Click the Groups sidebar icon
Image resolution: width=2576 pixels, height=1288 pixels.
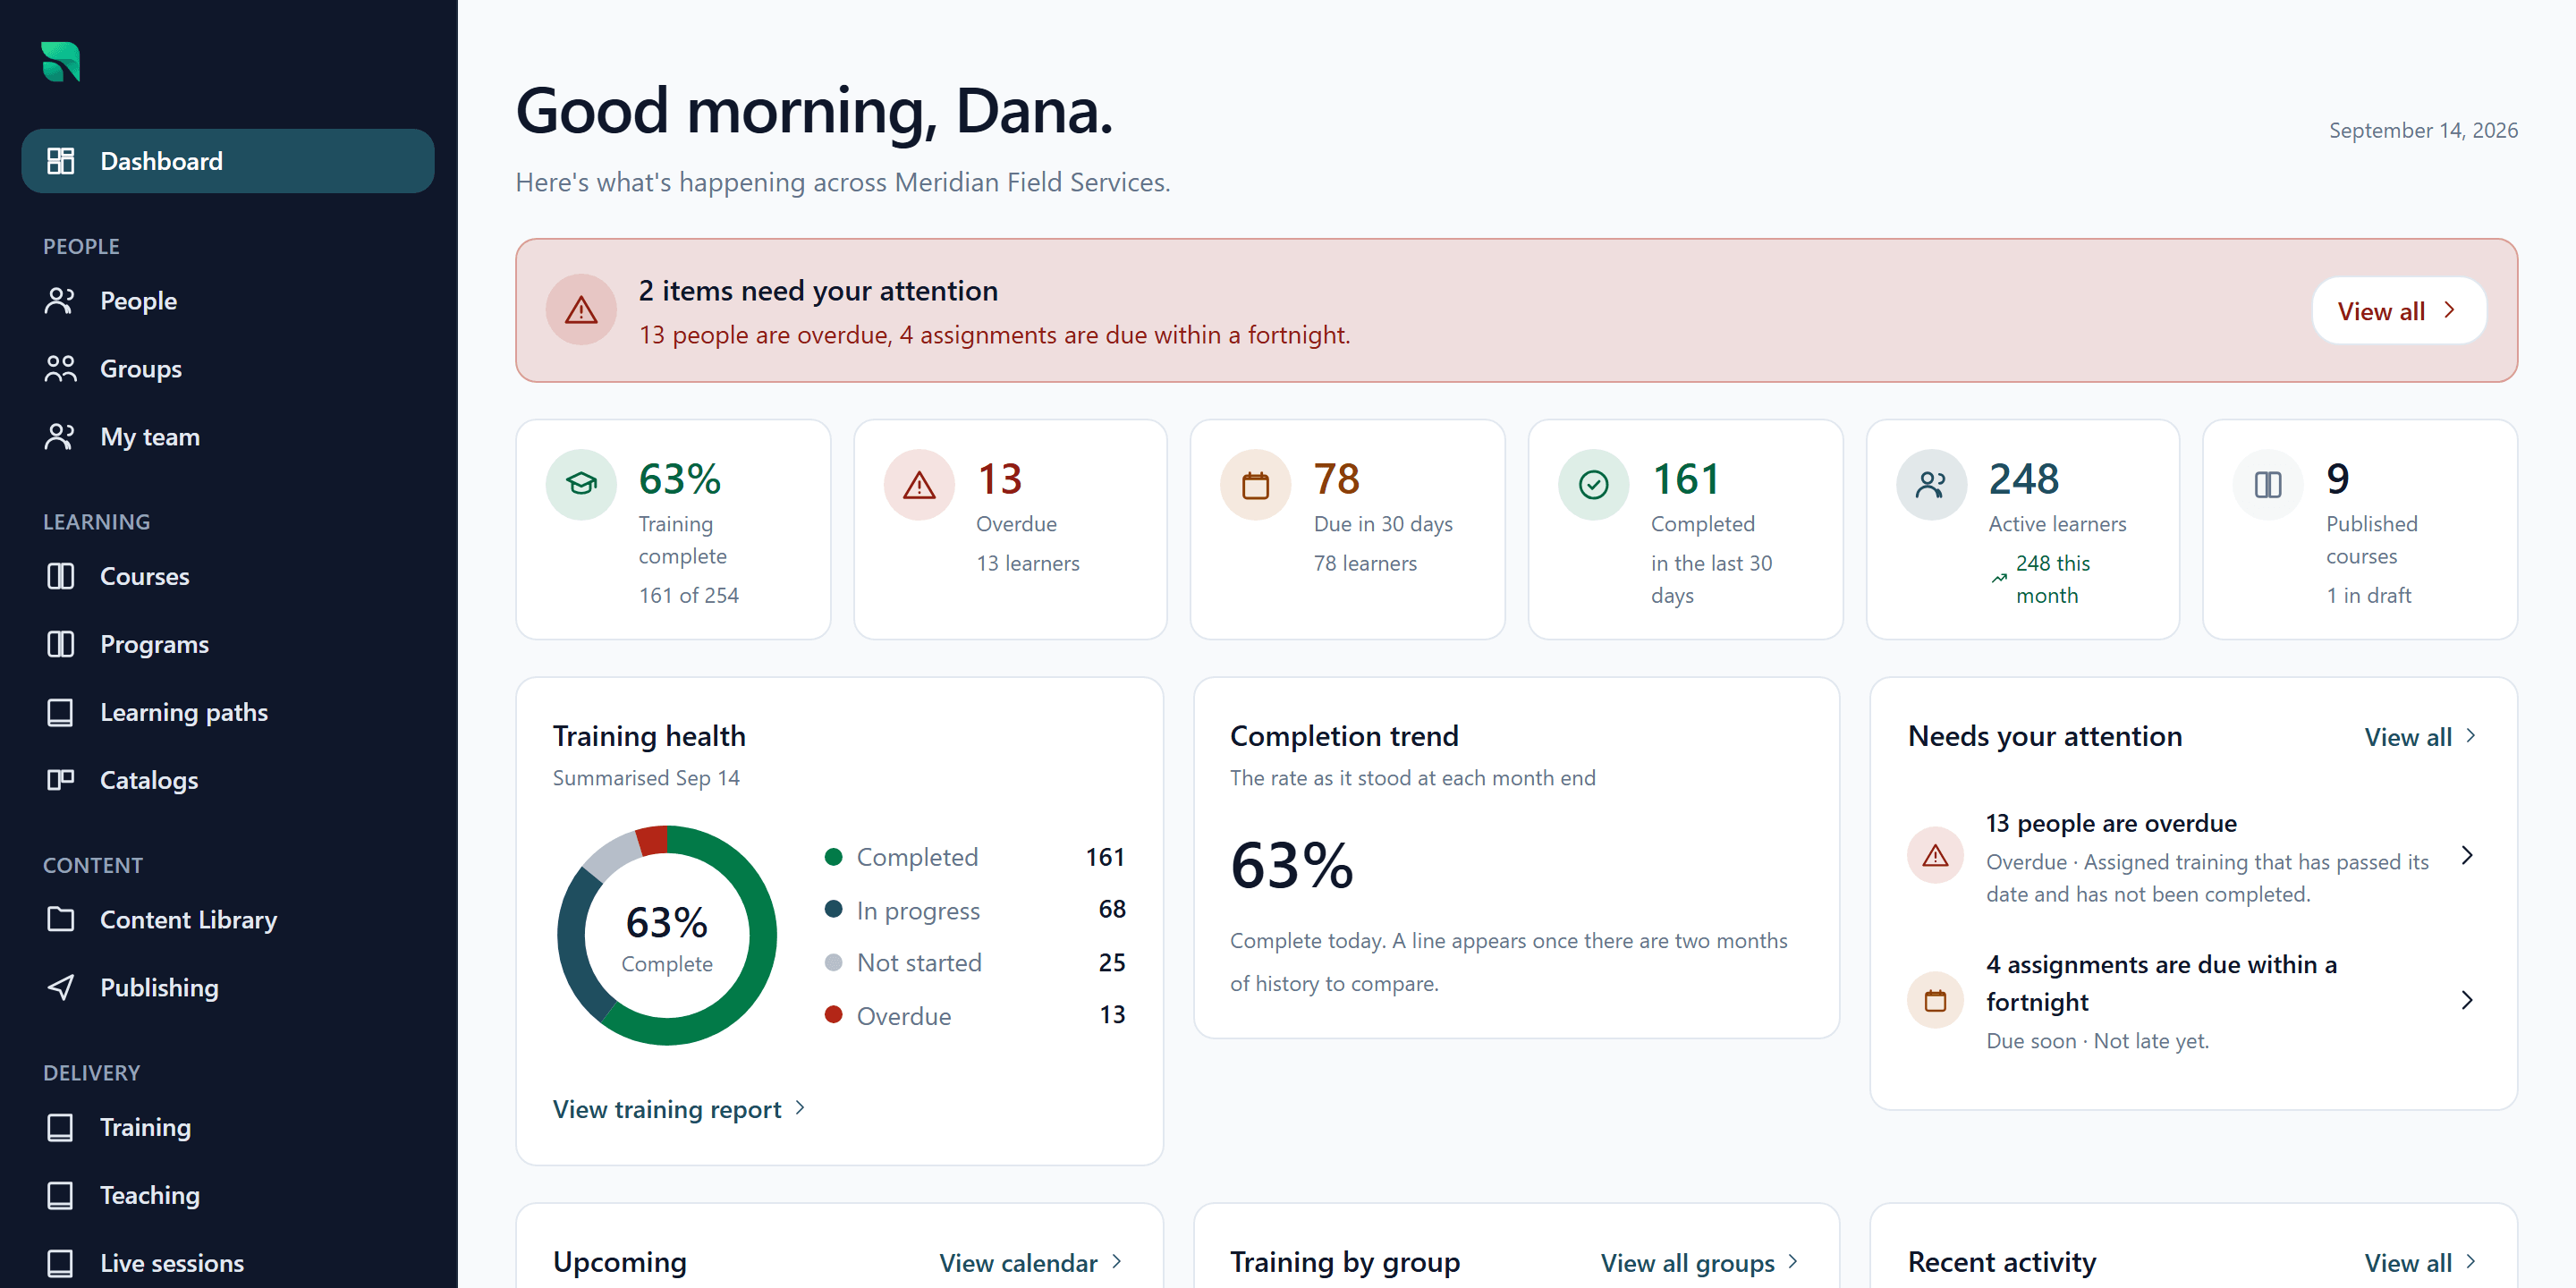click(60, 368)
